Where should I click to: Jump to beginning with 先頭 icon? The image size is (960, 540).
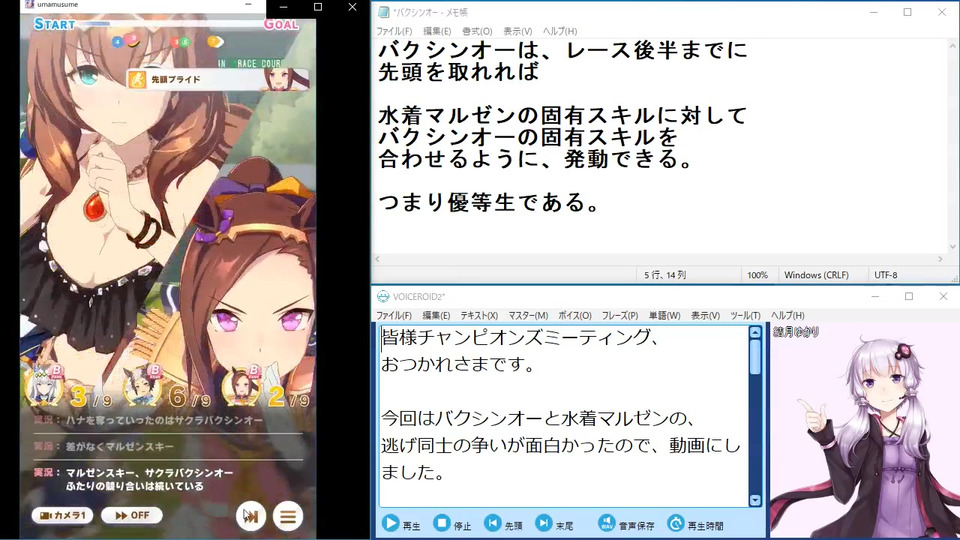coord(492,523)
